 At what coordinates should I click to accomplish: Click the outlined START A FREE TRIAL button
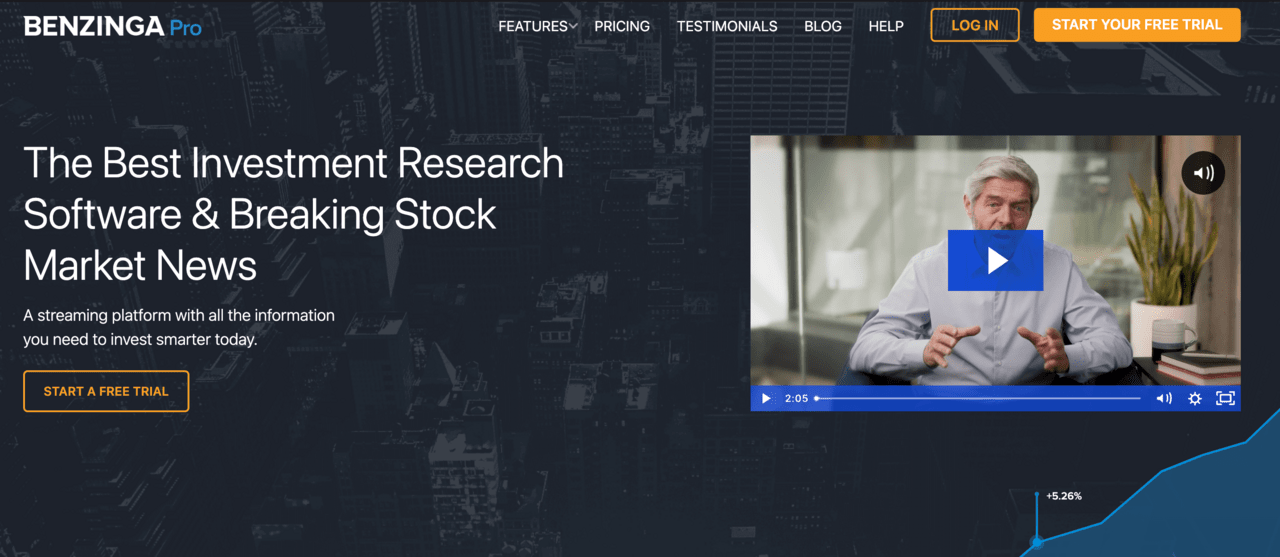pos(106,391)
